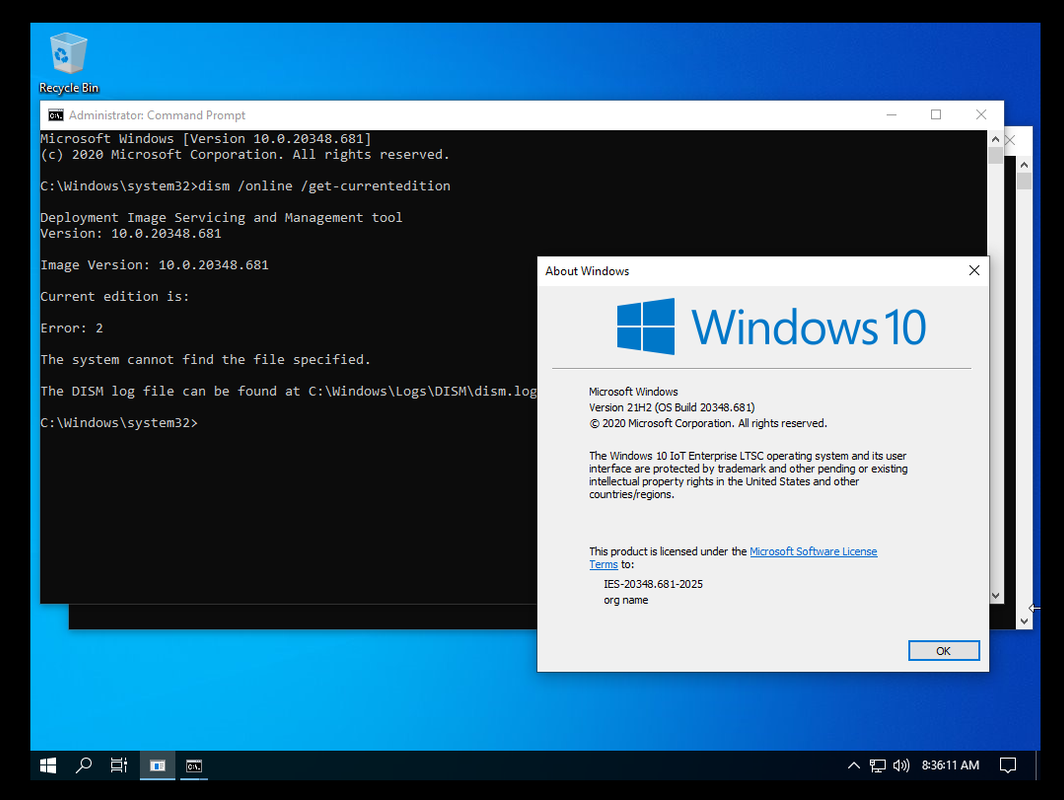The image size is (1064, 800).
Task: Show hidden system tray icons
Action: [x=854, y=765]
